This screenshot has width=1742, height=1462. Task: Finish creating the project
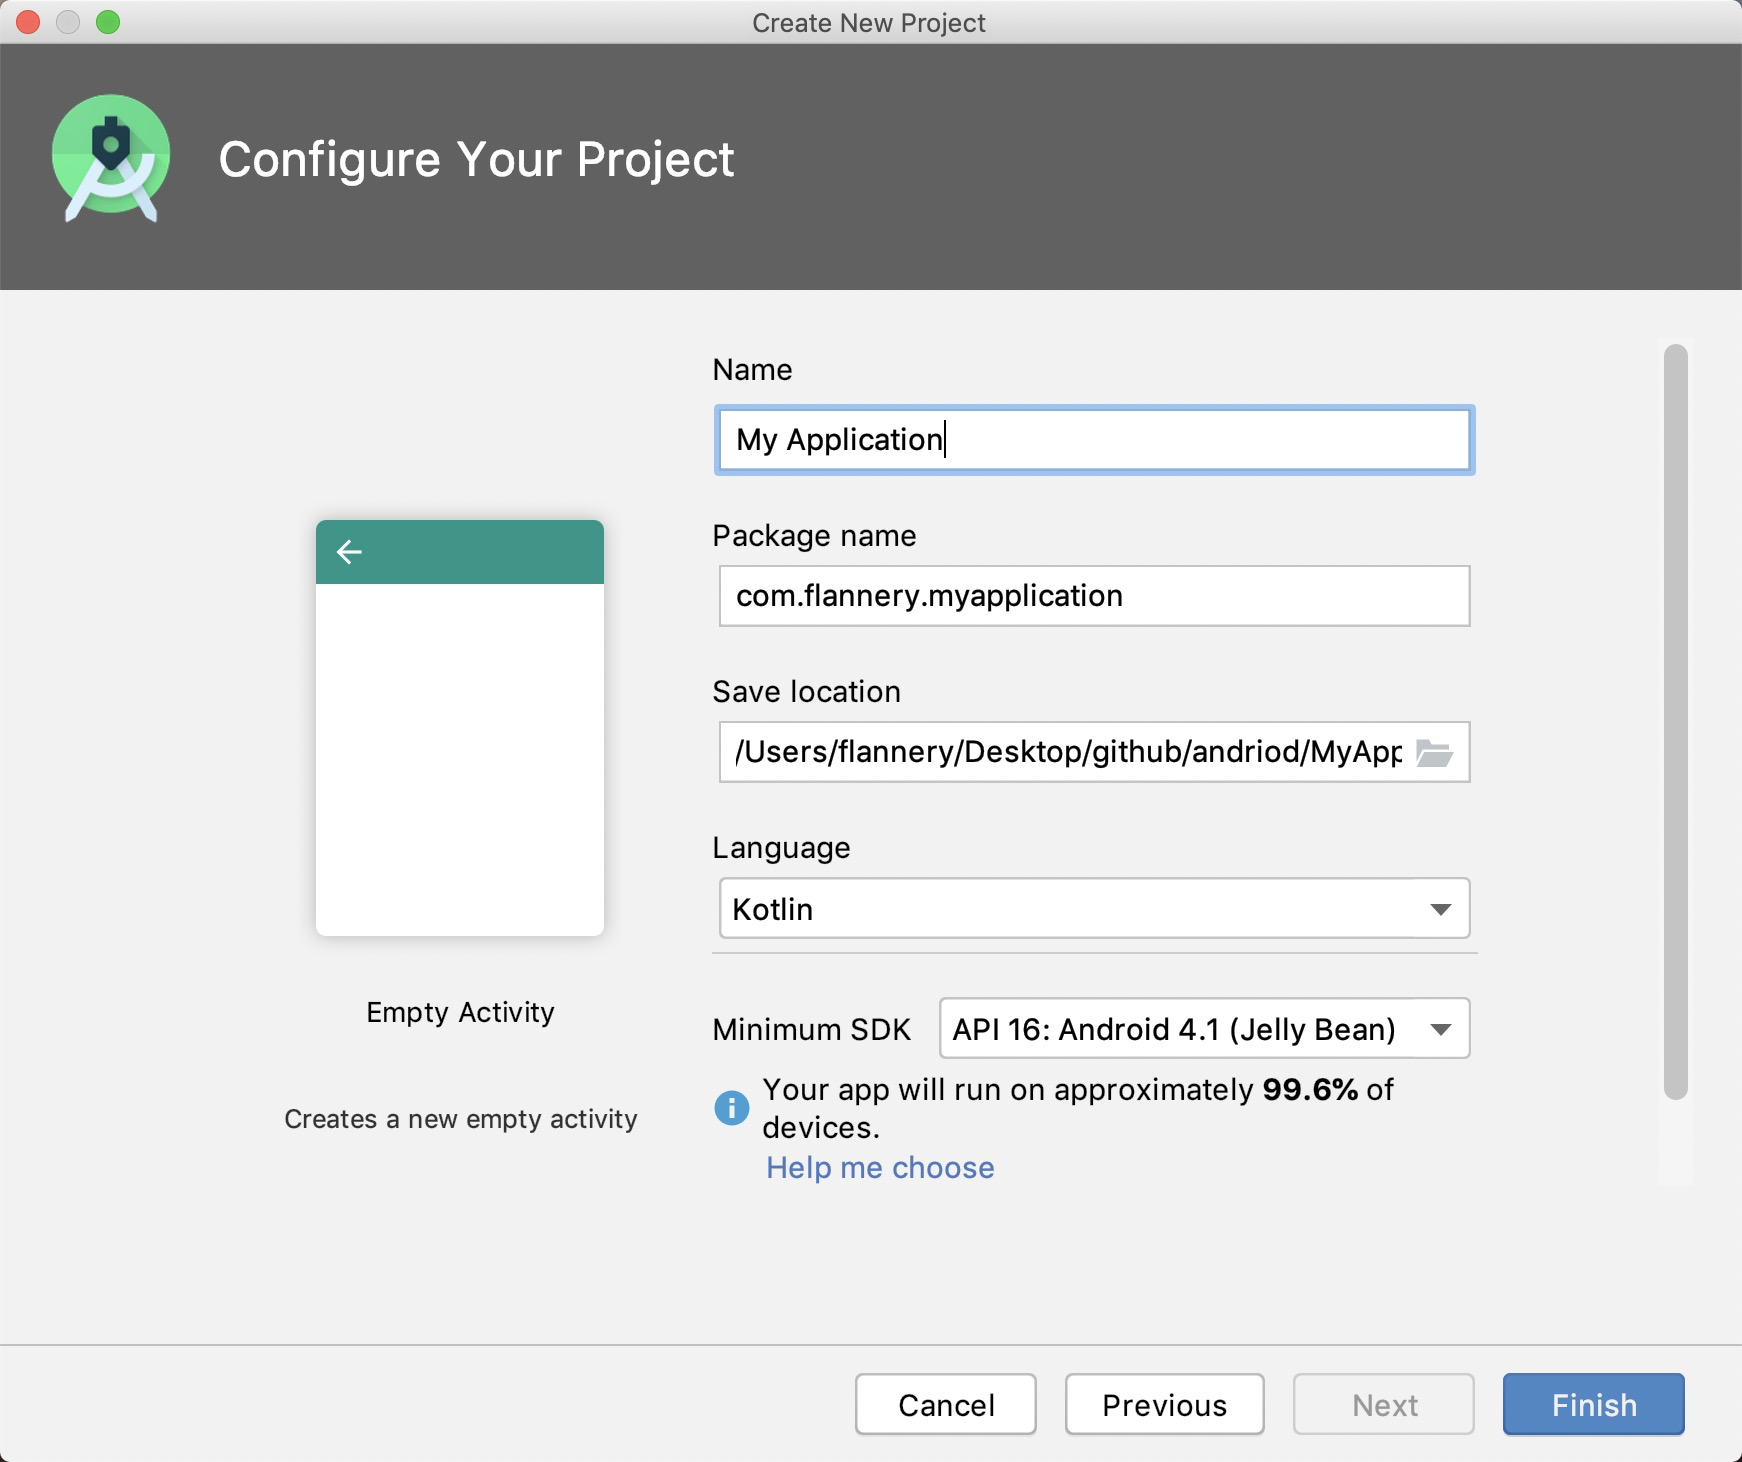1594,1405
